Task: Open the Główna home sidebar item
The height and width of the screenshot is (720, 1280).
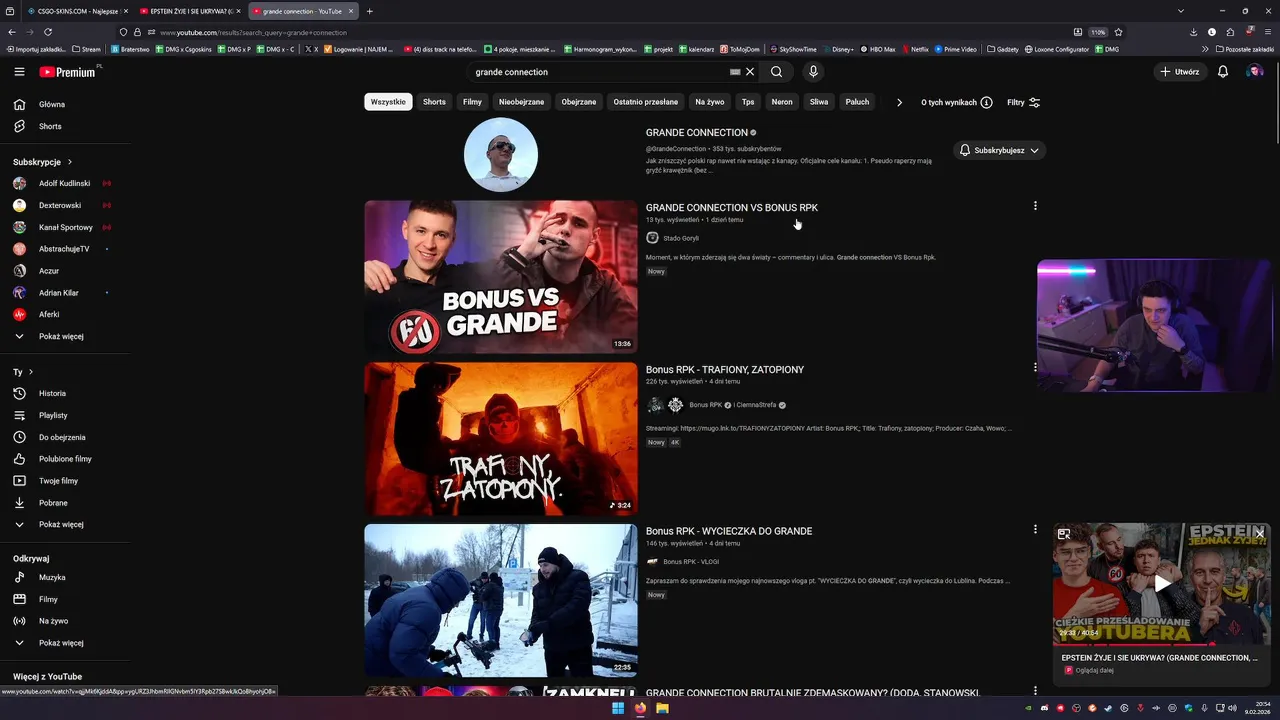Action: click(65, 104)
